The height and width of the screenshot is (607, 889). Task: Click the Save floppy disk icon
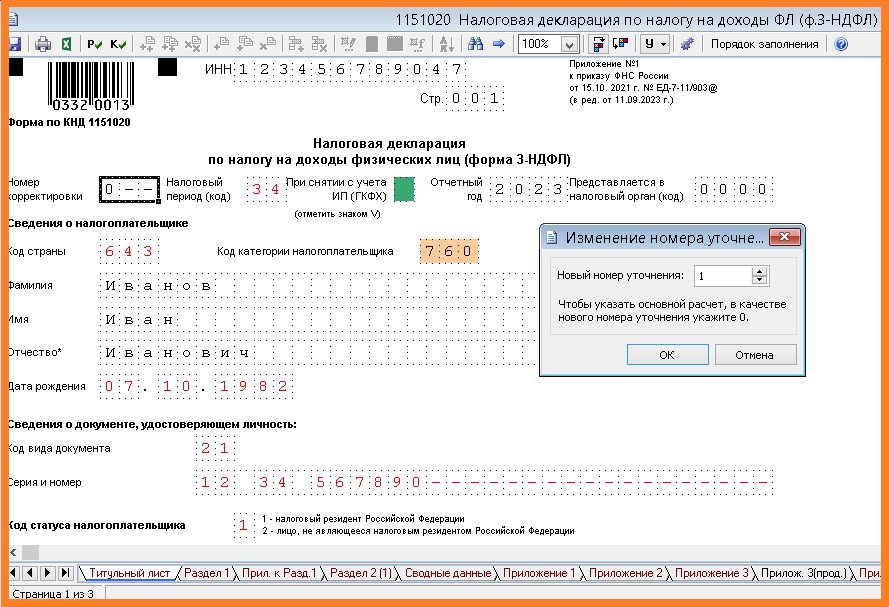(14, 44)
